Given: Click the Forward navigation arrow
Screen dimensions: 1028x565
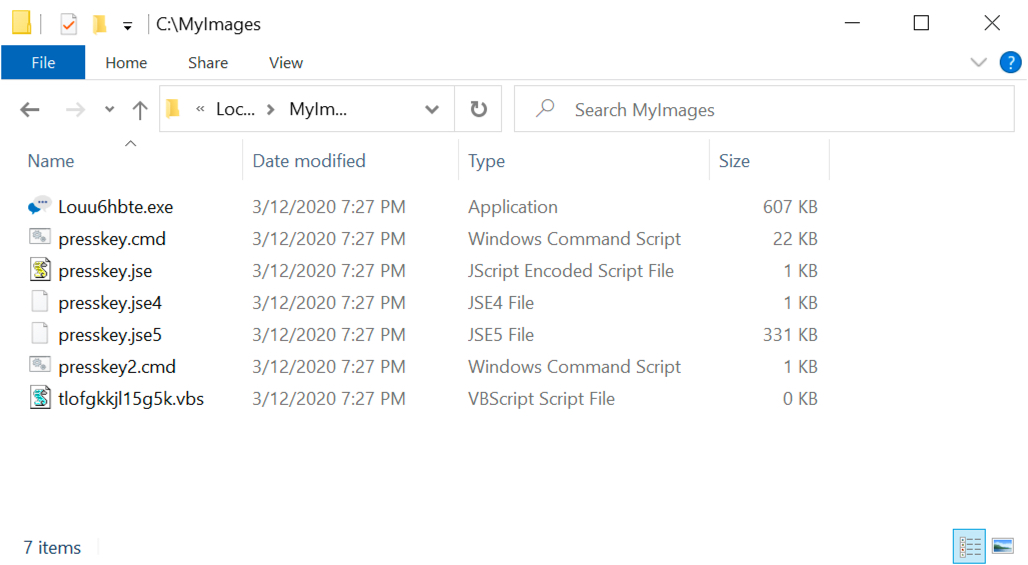Looking at the screenshot, I should (x=75, y=109).
